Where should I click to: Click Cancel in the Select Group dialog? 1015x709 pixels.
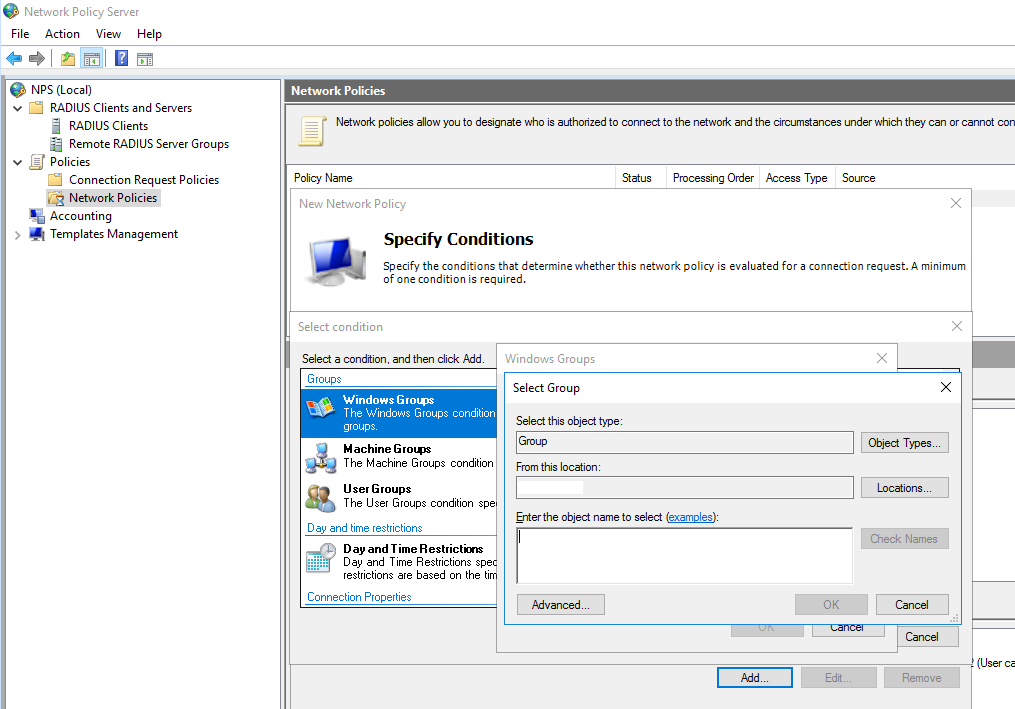click(x=912, y=605)
